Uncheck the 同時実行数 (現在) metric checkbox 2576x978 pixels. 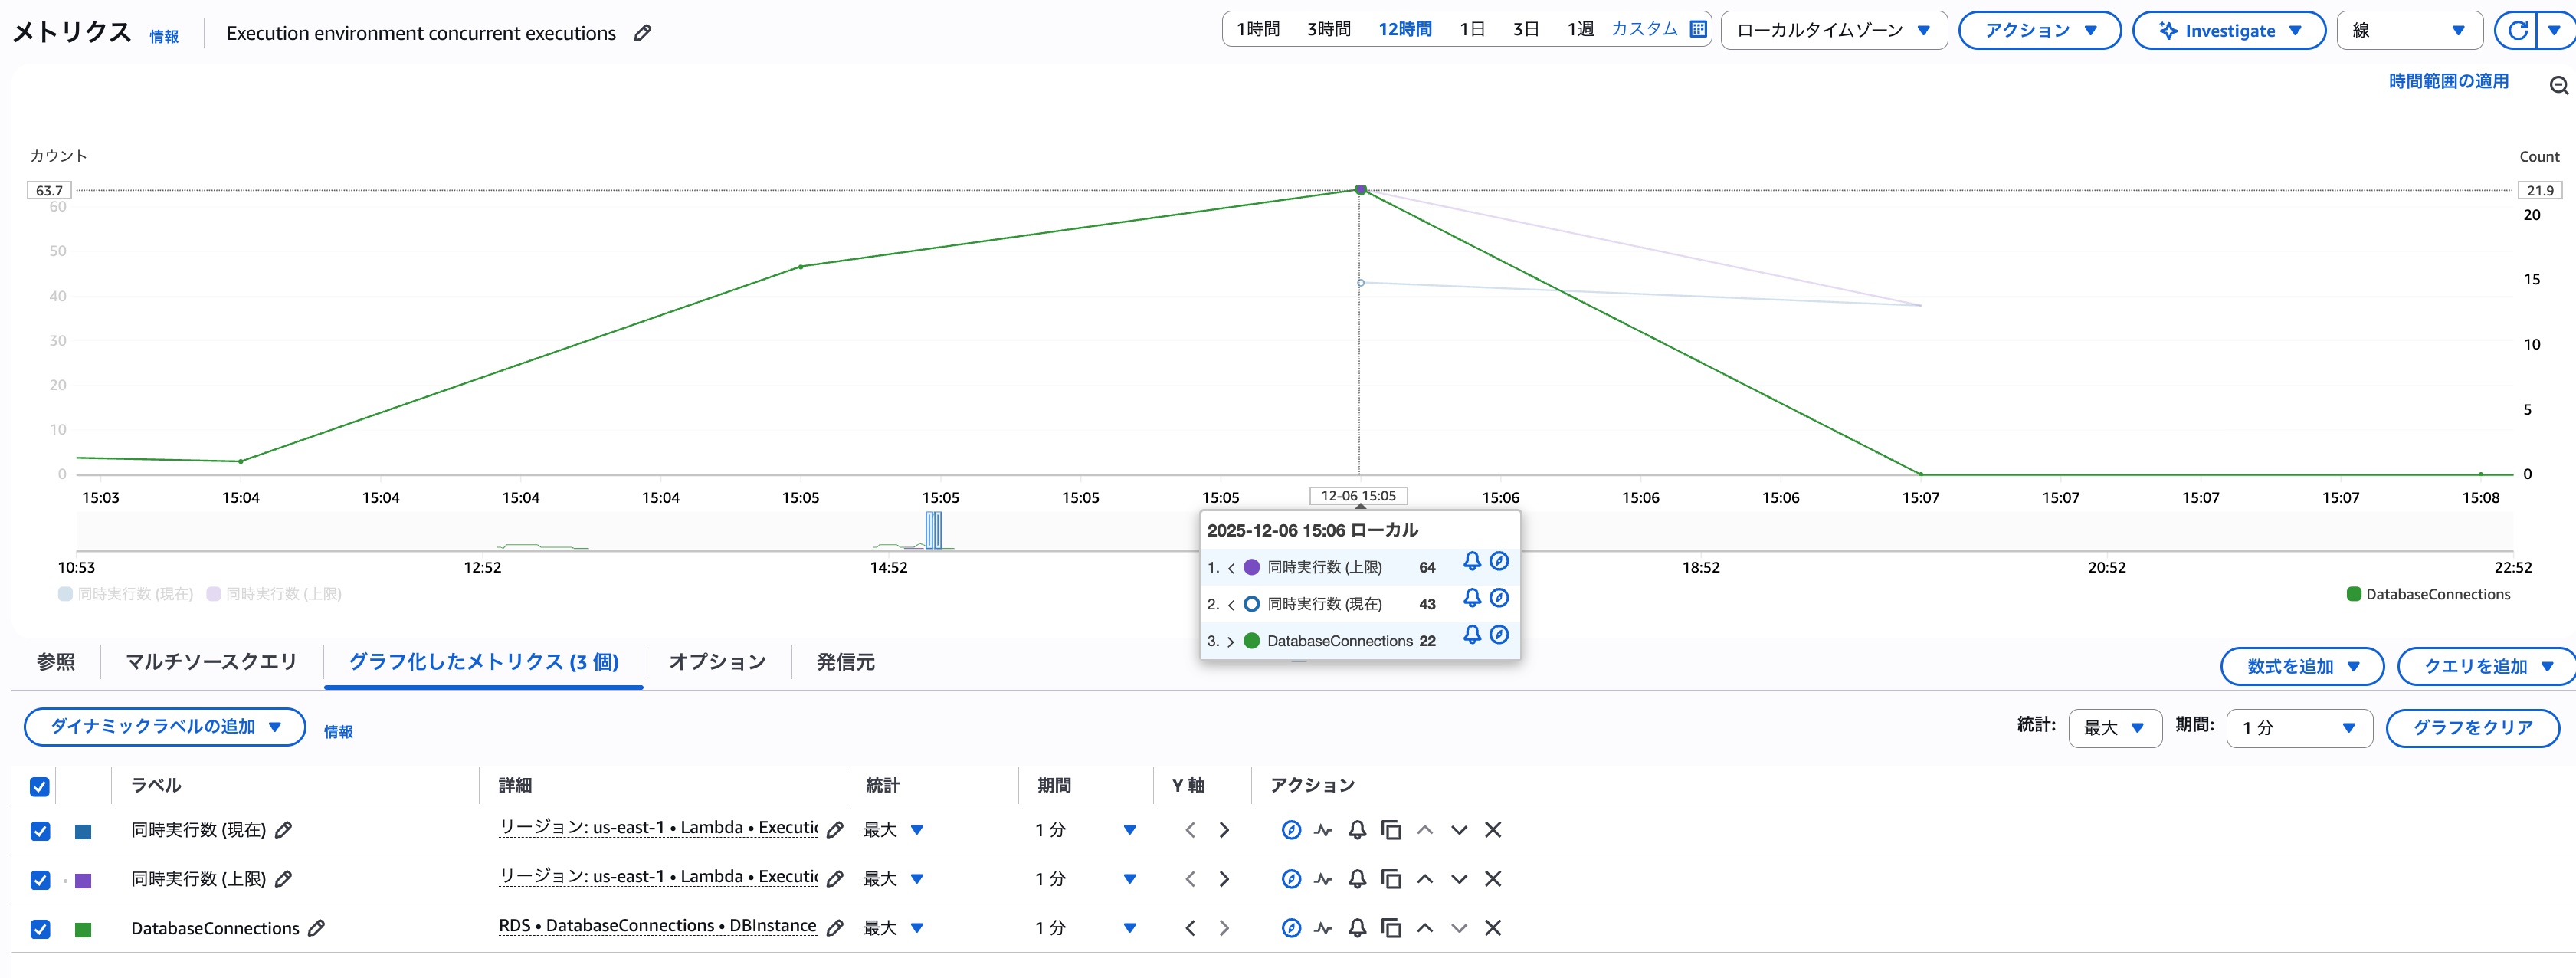click(40, 831)
